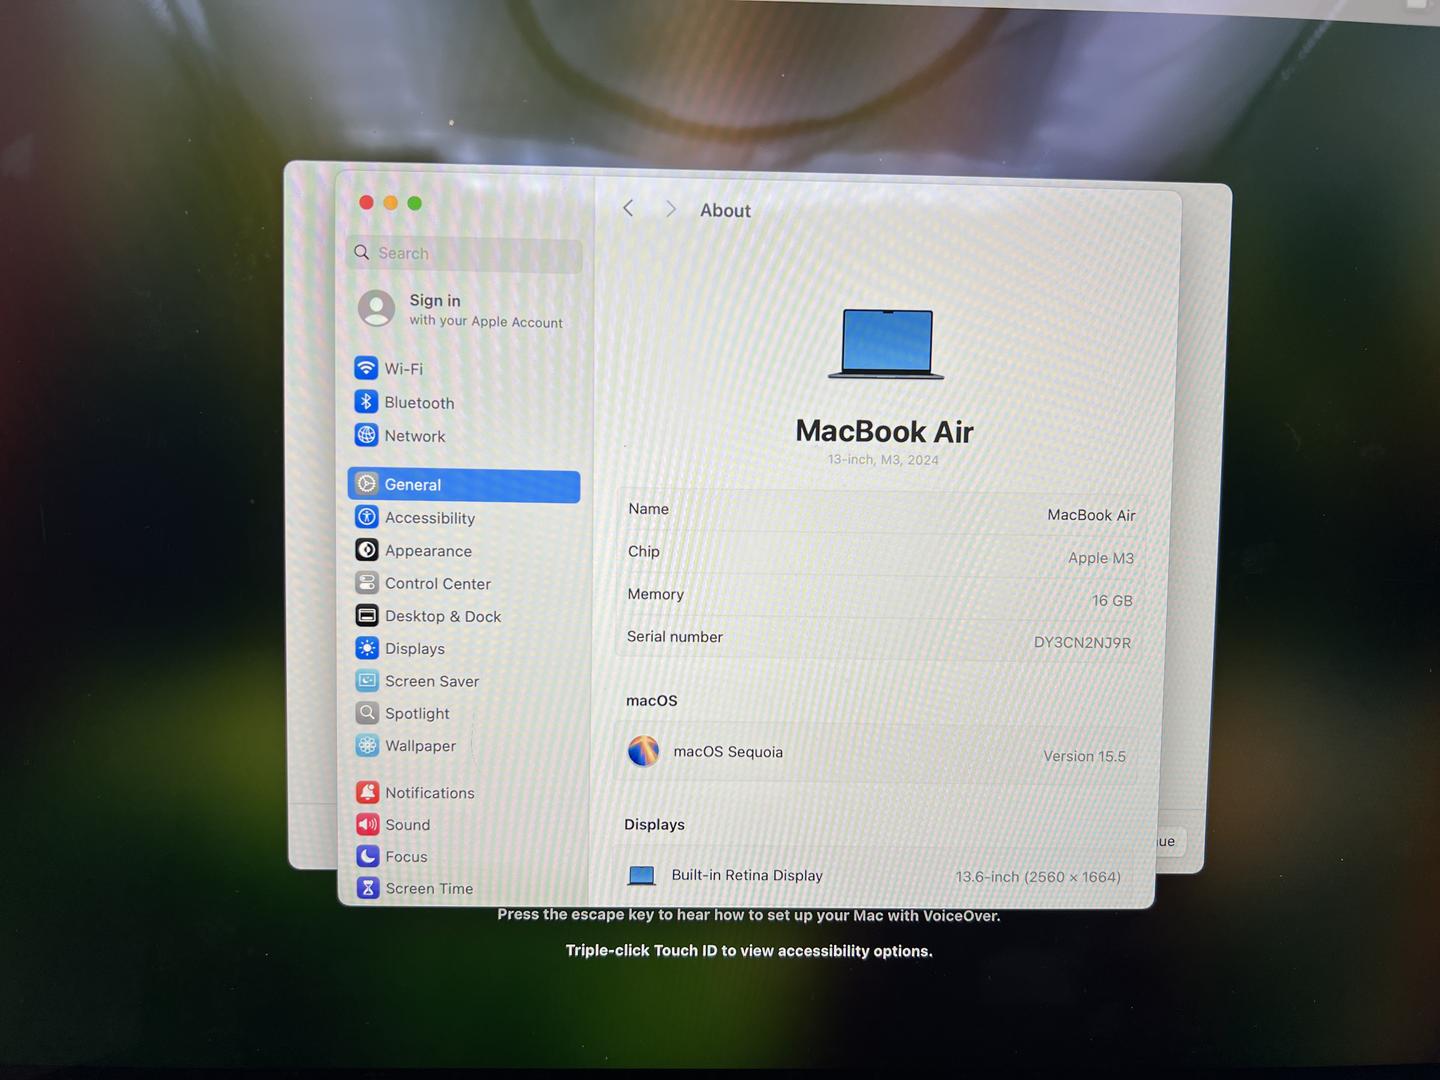Click the General gear icon
Image resolution: width=1440 pixels, height=1080 pixels.
click(x=367, y=484)
